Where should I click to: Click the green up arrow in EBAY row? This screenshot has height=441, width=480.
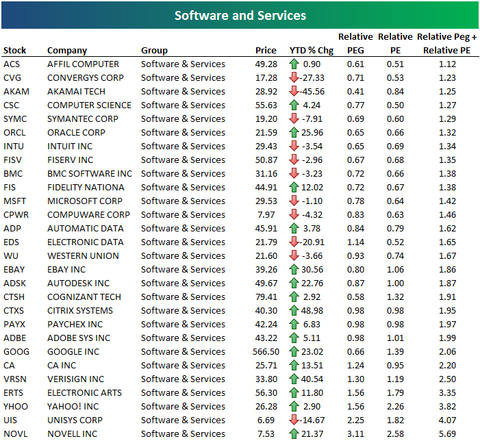(294, 269)
